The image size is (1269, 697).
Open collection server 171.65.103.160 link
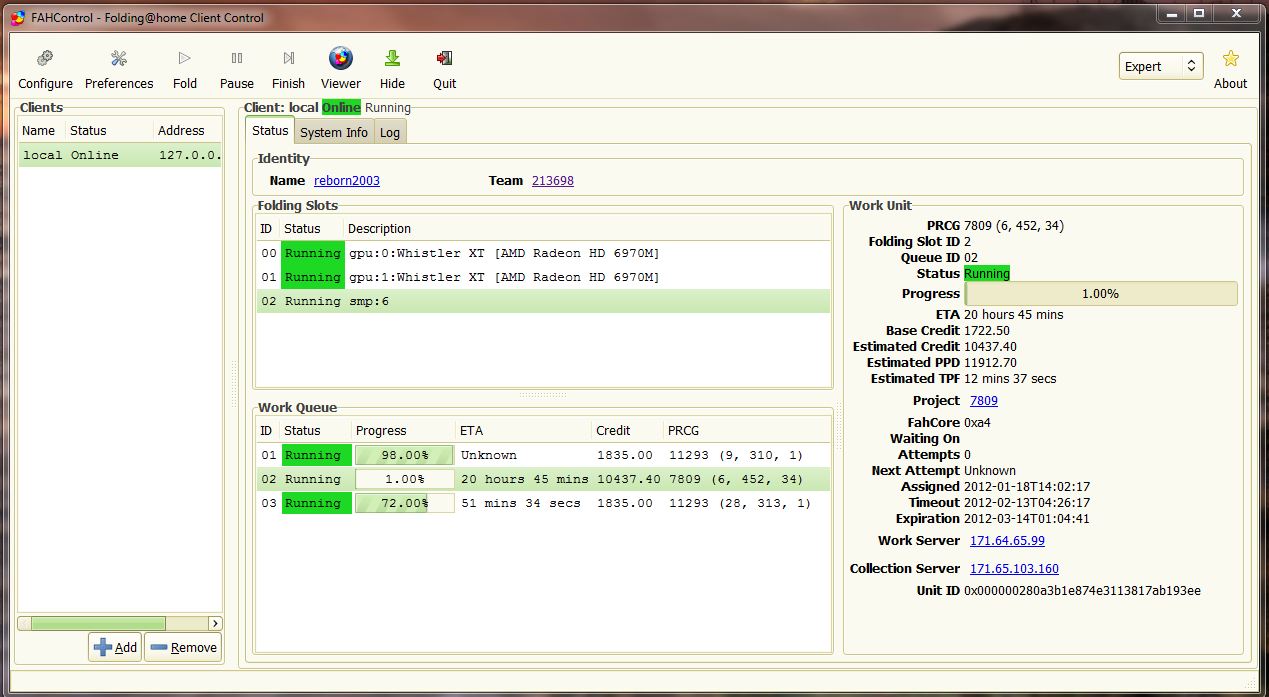[1014, 569]
